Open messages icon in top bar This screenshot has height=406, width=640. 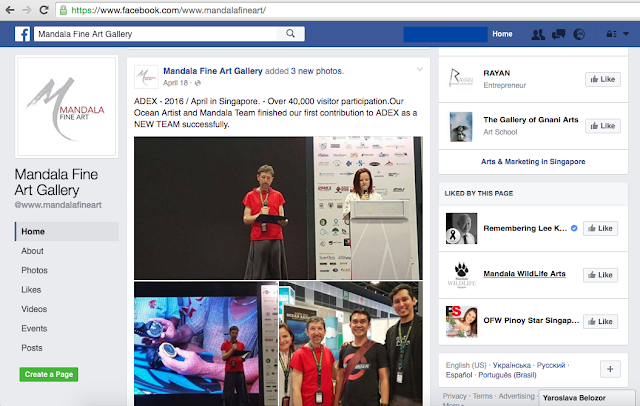558,34
